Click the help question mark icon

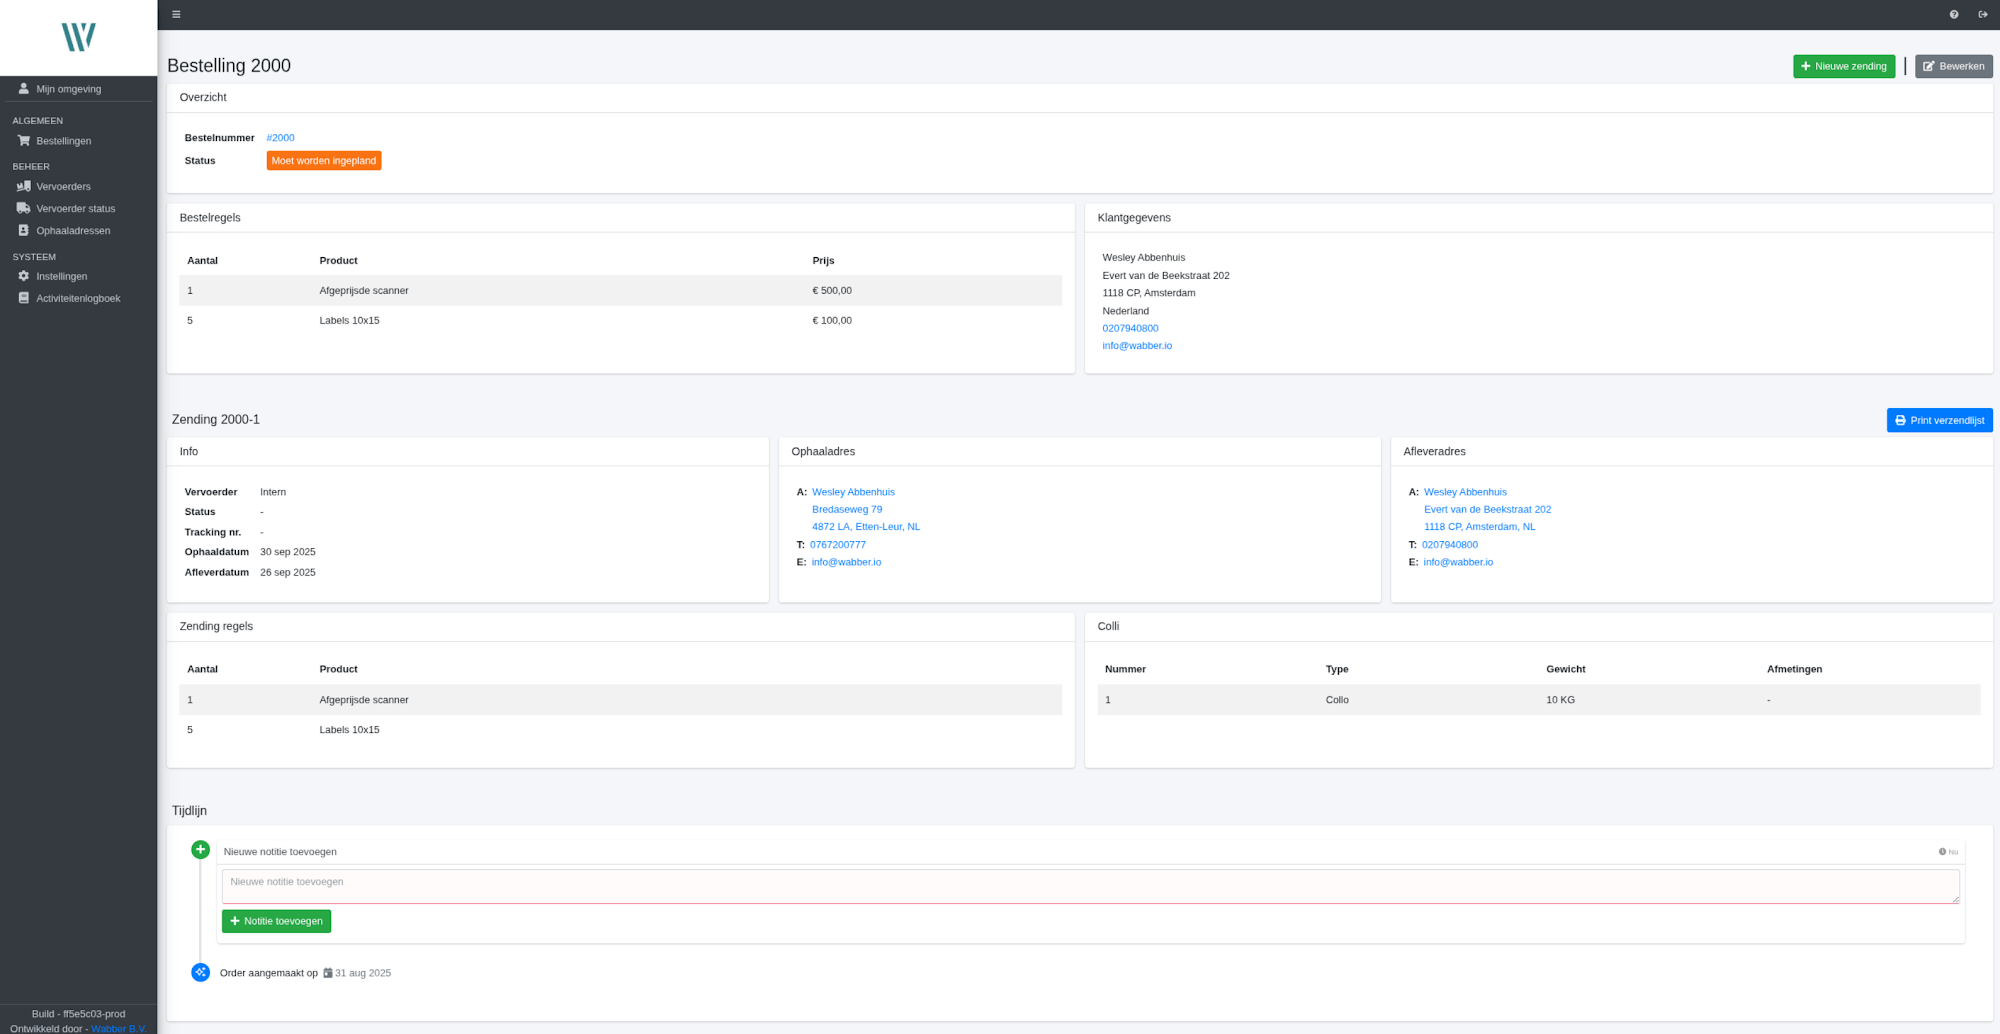1953,14
